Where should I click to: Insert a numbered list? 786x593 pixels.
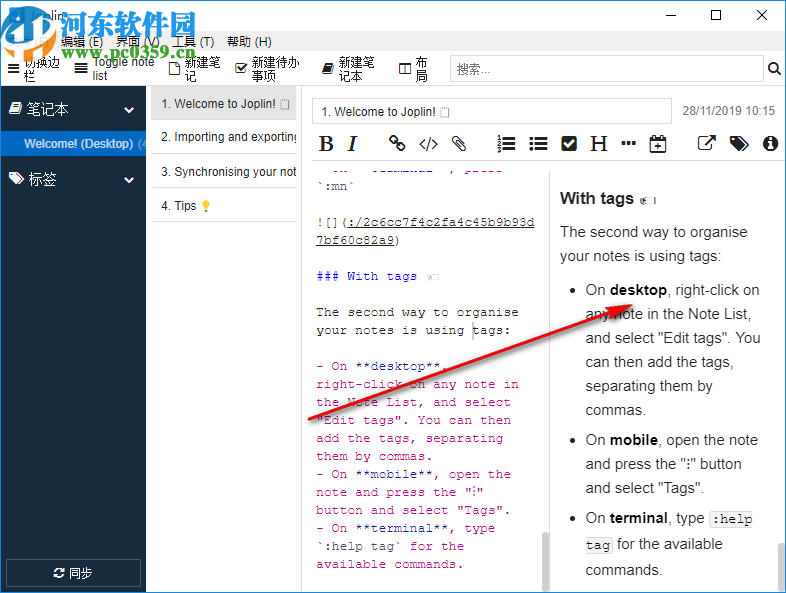(x=507, y=144)
